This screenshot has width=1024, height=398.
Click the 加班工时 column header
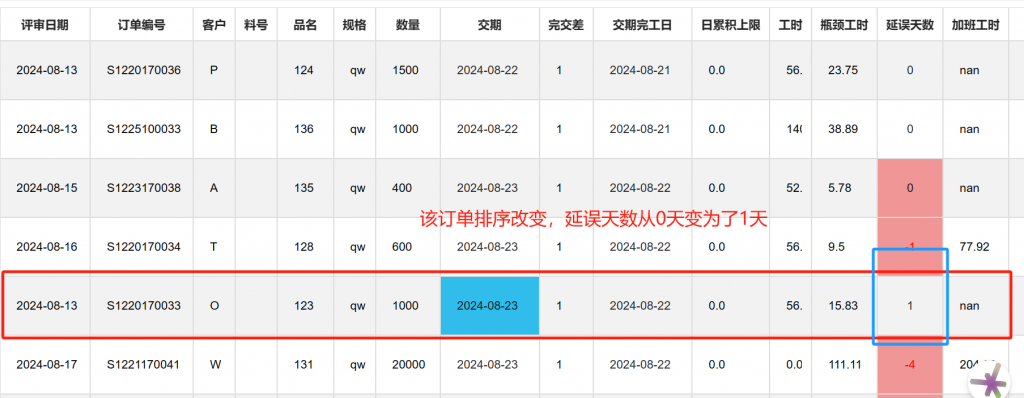point(976,25)
